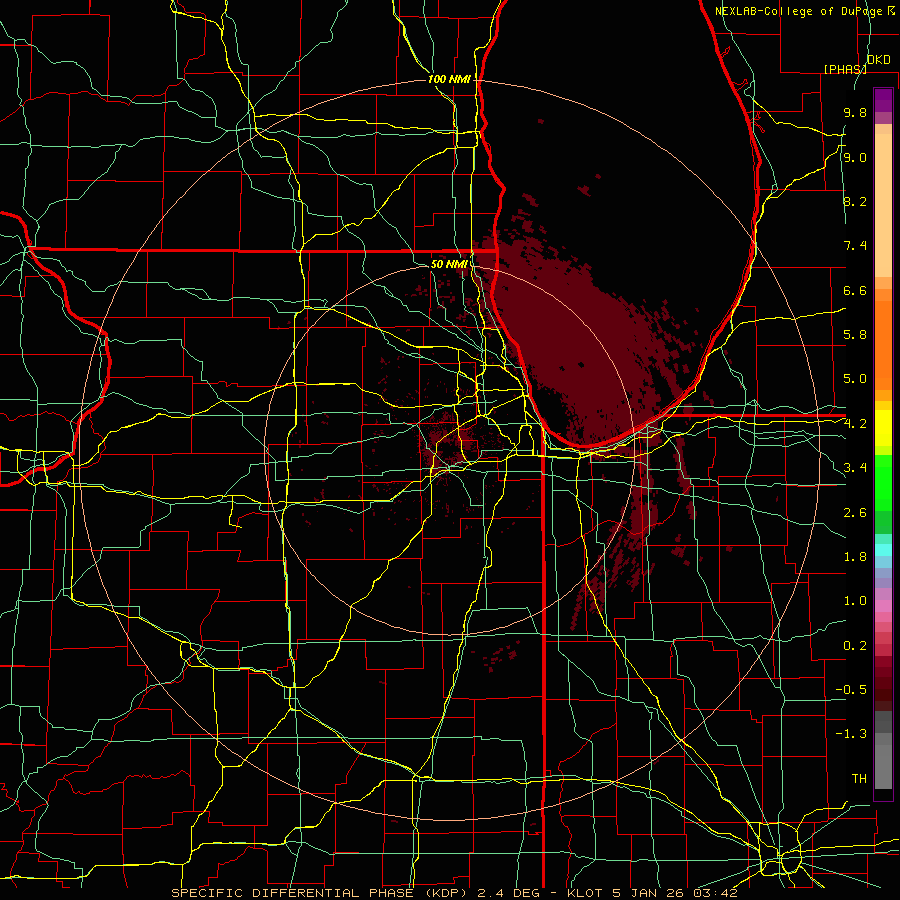Click the purple swatch atop the color bar
The width and height of the screenshot is (900, 900).
coord(883,100)
